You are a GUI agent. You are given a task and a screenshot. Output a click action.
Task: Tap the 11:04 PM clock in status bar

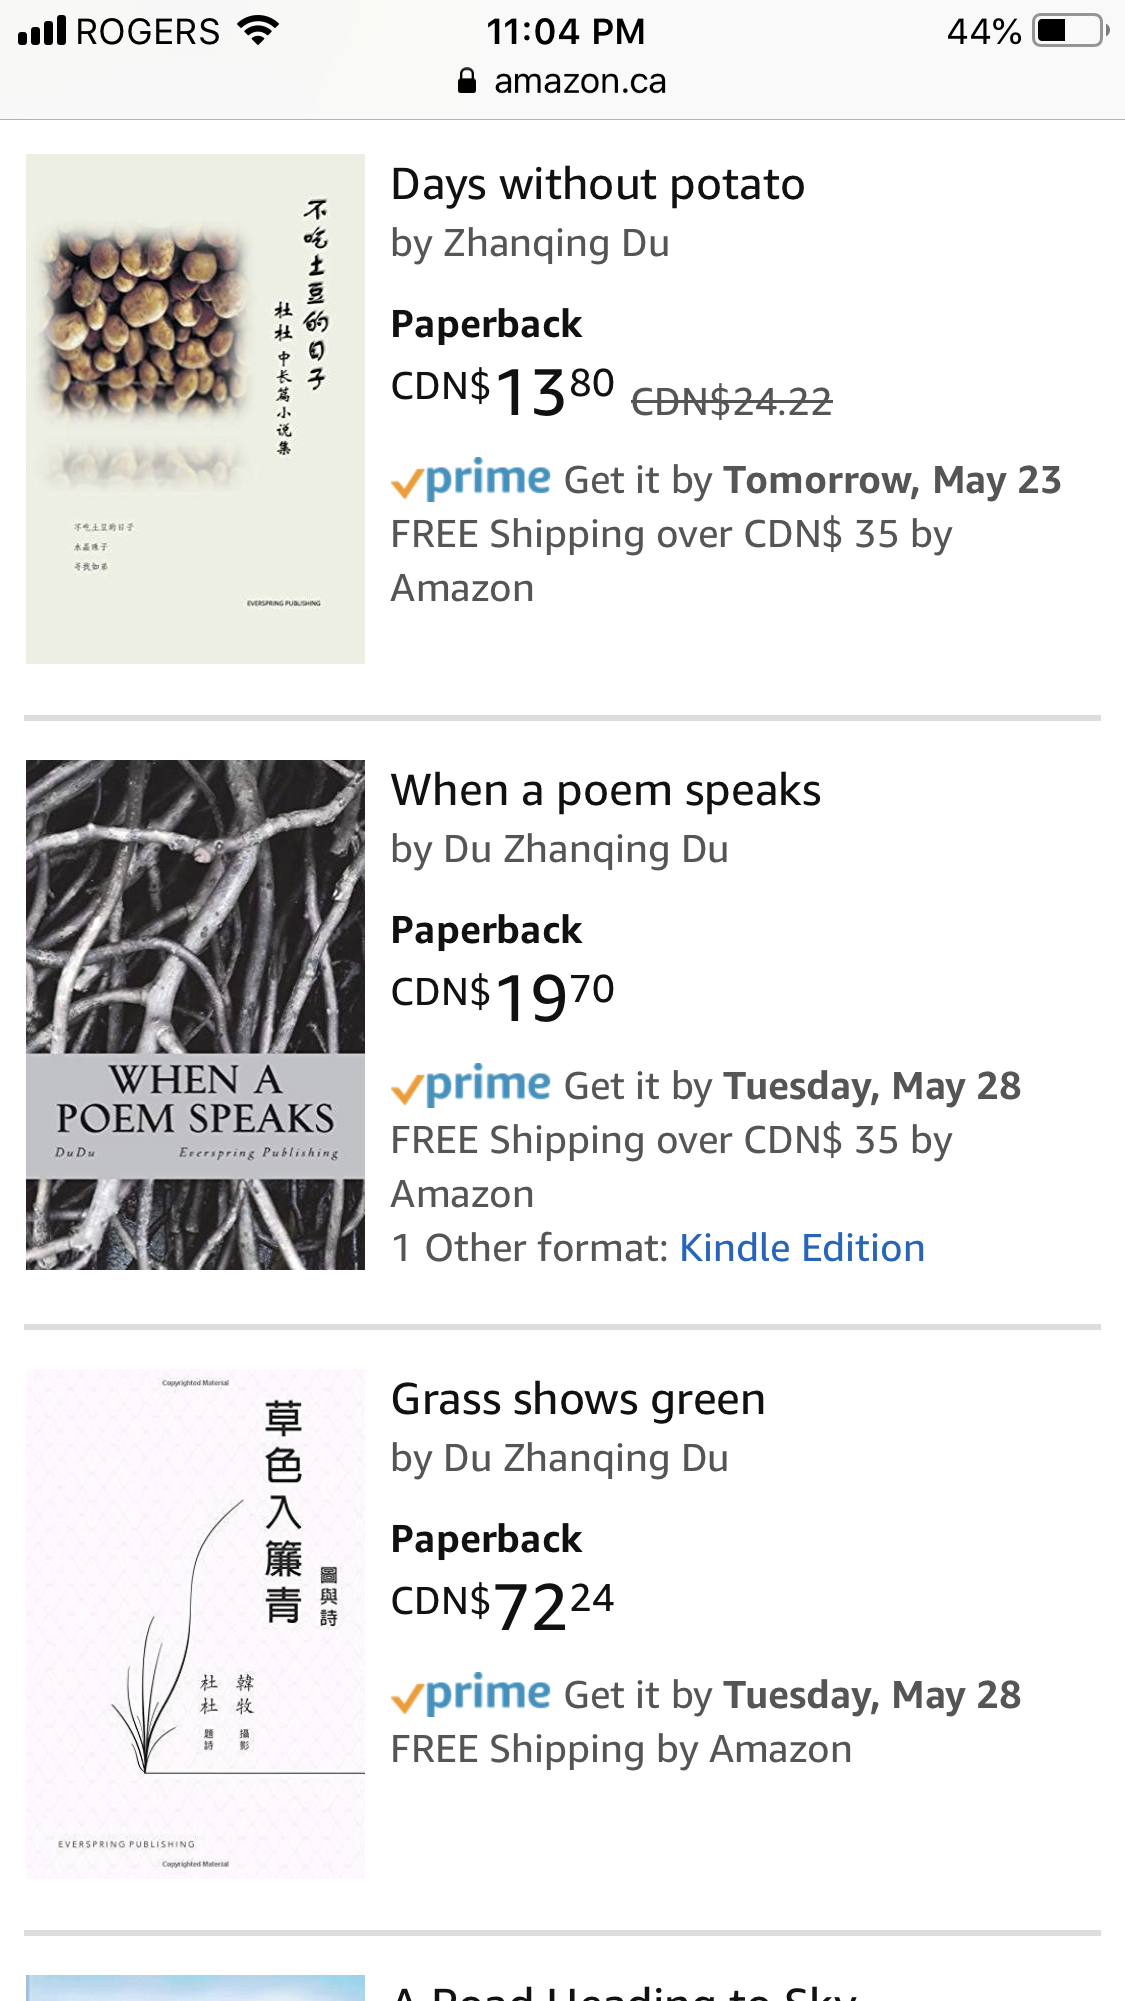565,31
